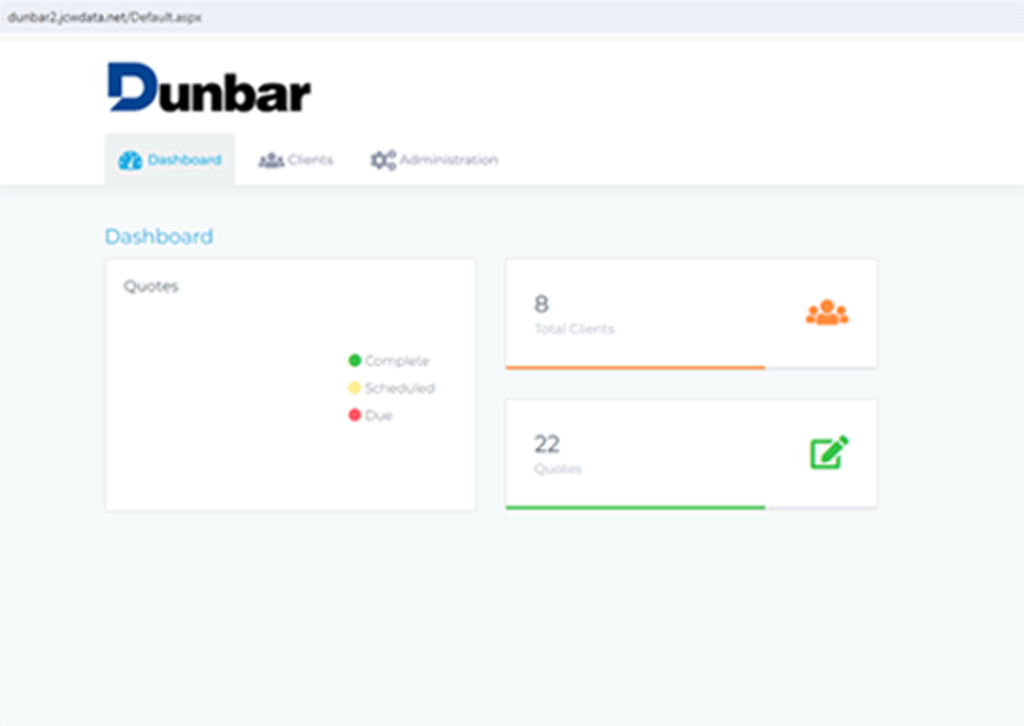Screen dimensions: 1024x726
Task: Click the green Complete color dot
Action: click(x=355, y=360)
